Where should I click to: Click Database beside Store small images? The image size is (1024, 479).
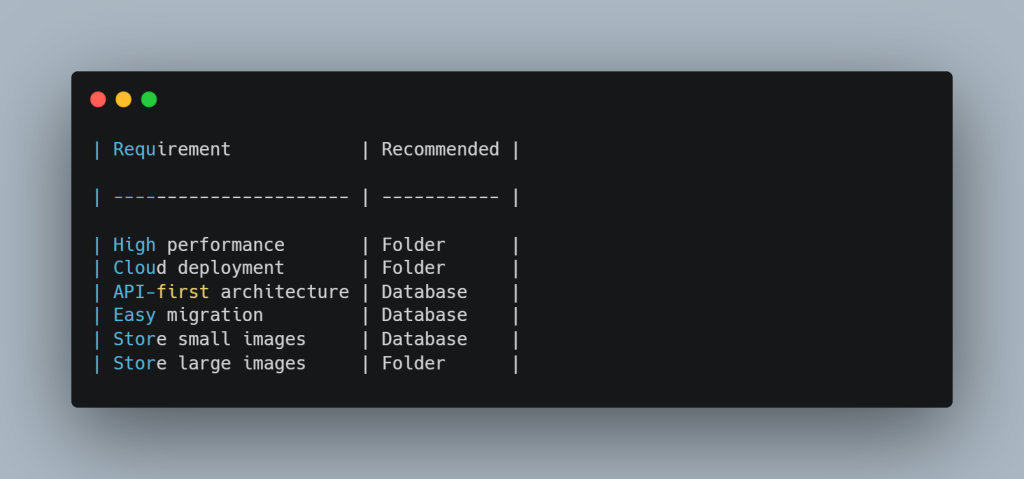(x=424, y=340)
